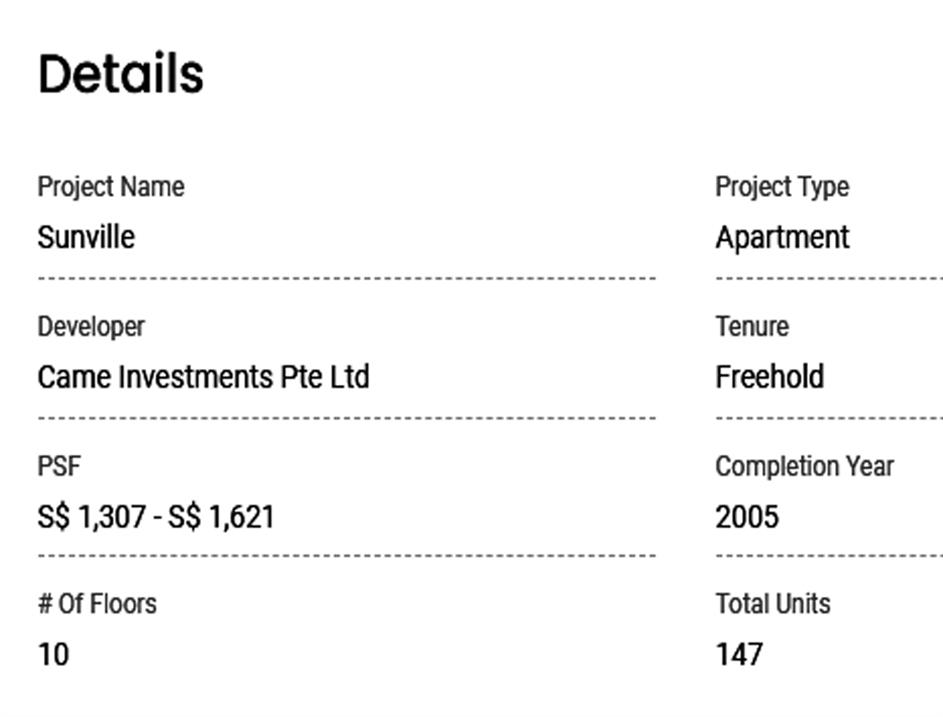Select the completion year 2005
The image size is (943, 717).
(747, 517)
